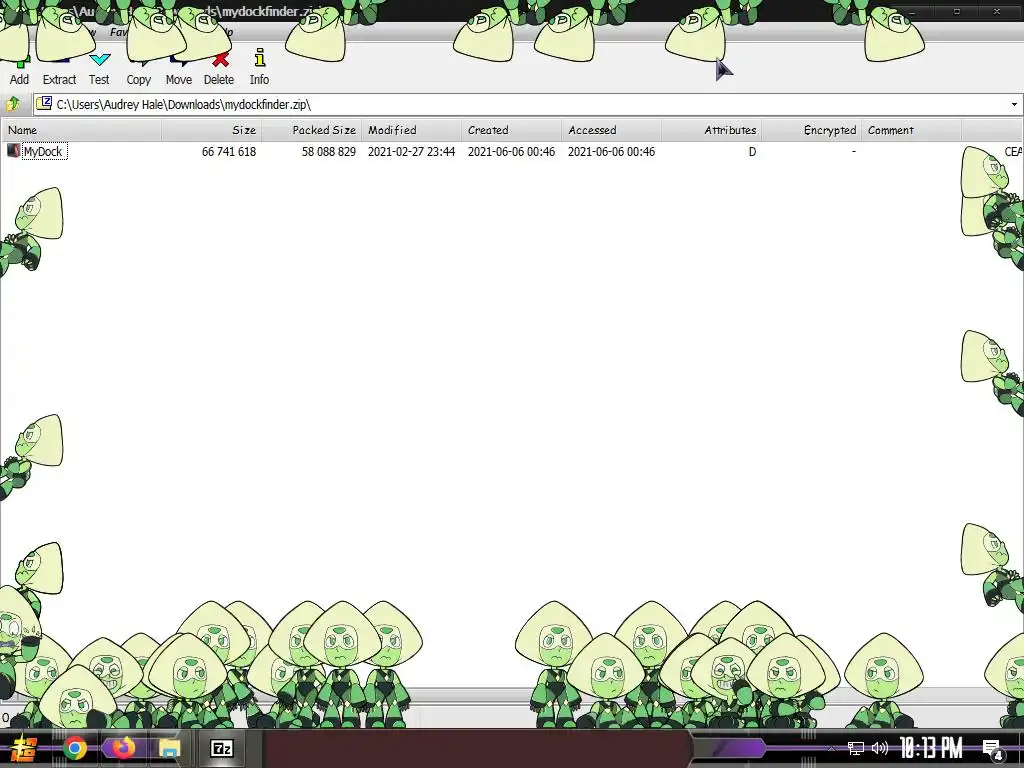Click modified date 2021-02-27 23:44

[411, 152]
